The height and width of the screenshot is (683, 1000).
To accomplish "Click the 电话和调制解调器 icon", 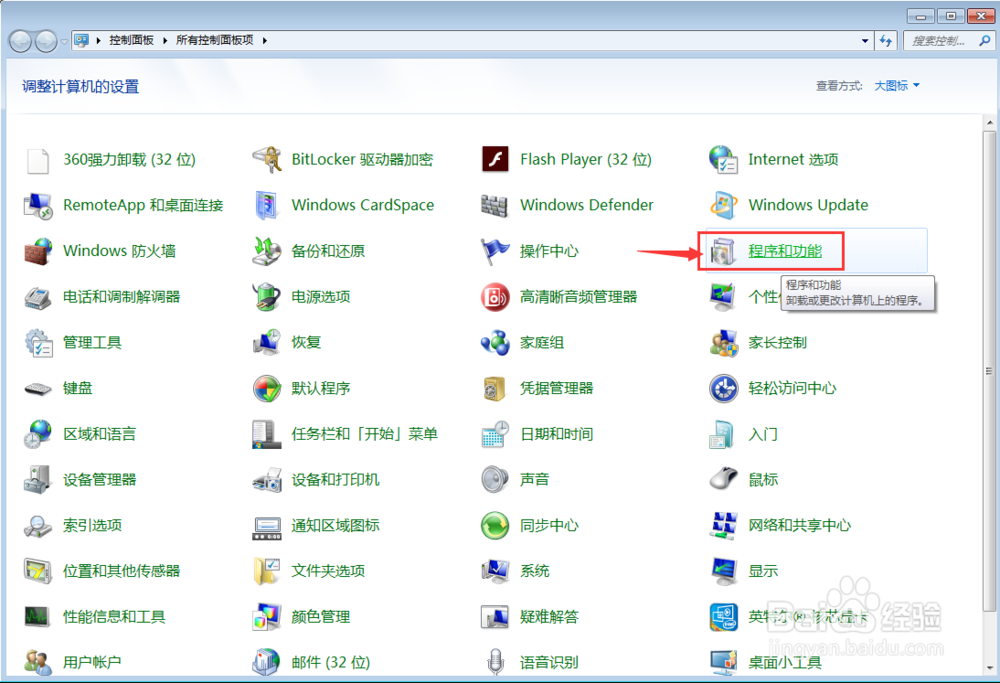I will click(x=38, y=297).
